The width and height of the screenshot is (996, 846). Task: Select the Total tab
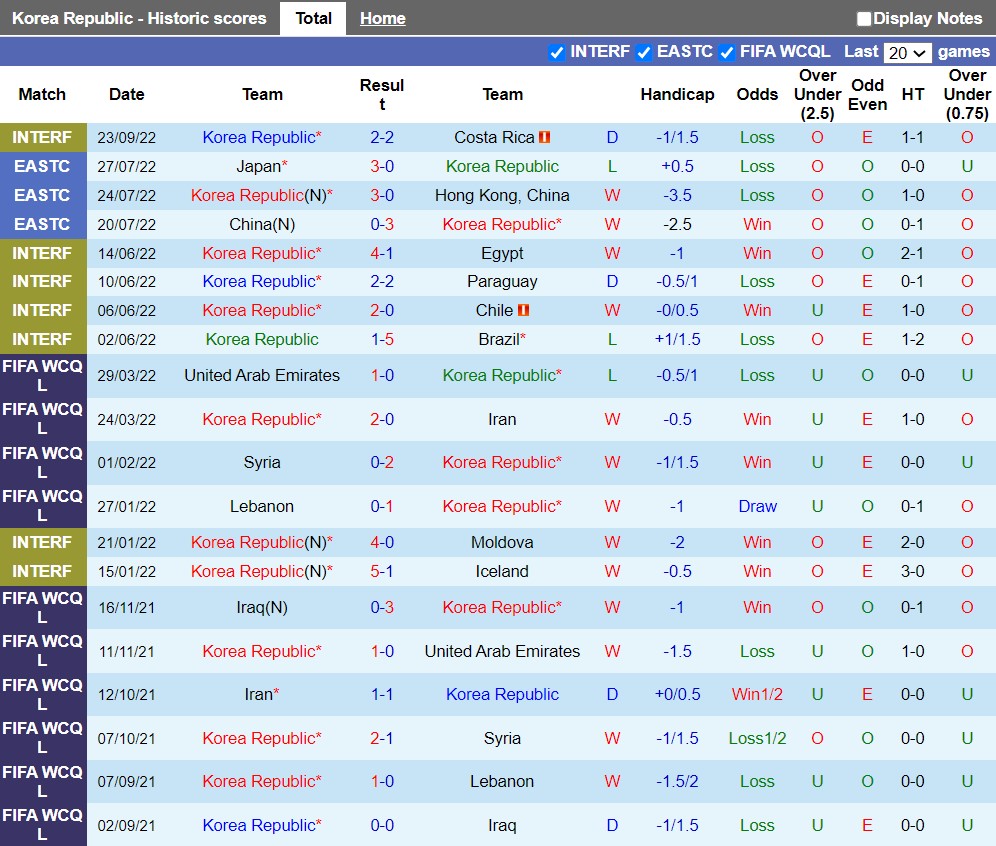click(313, 19)
